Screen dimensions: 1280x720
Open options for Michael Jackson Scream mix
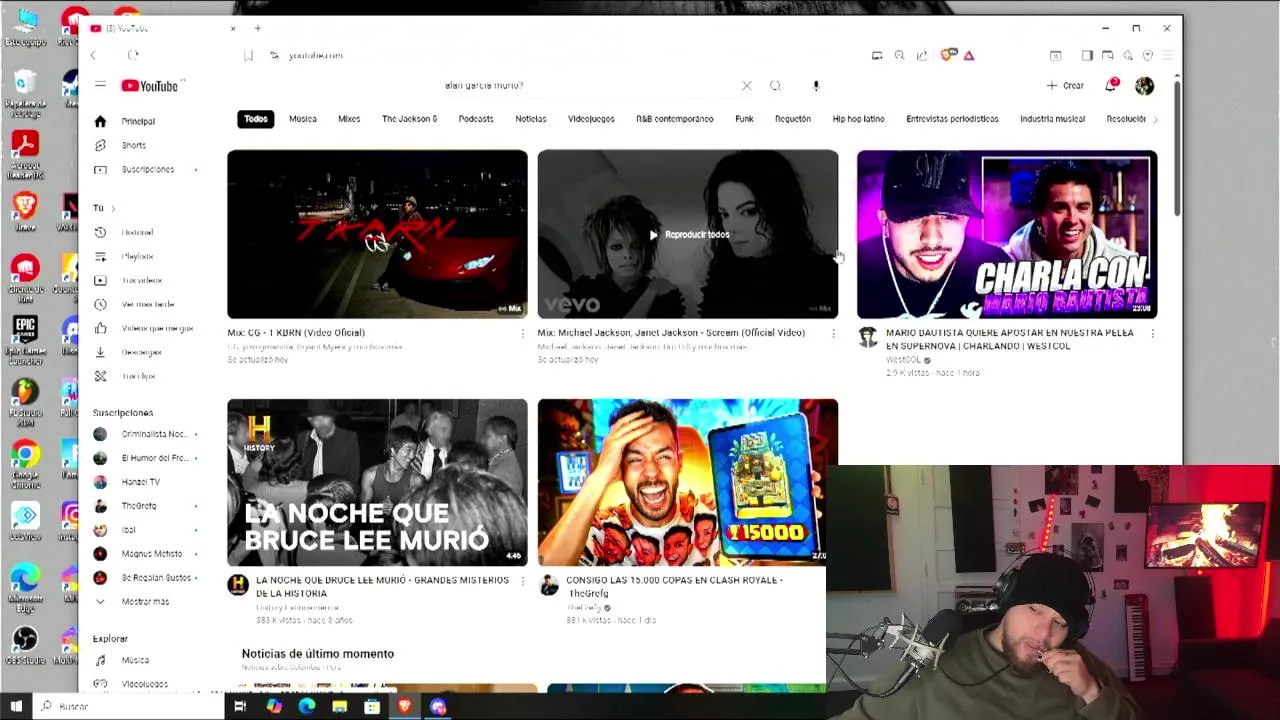pos(833,334)
